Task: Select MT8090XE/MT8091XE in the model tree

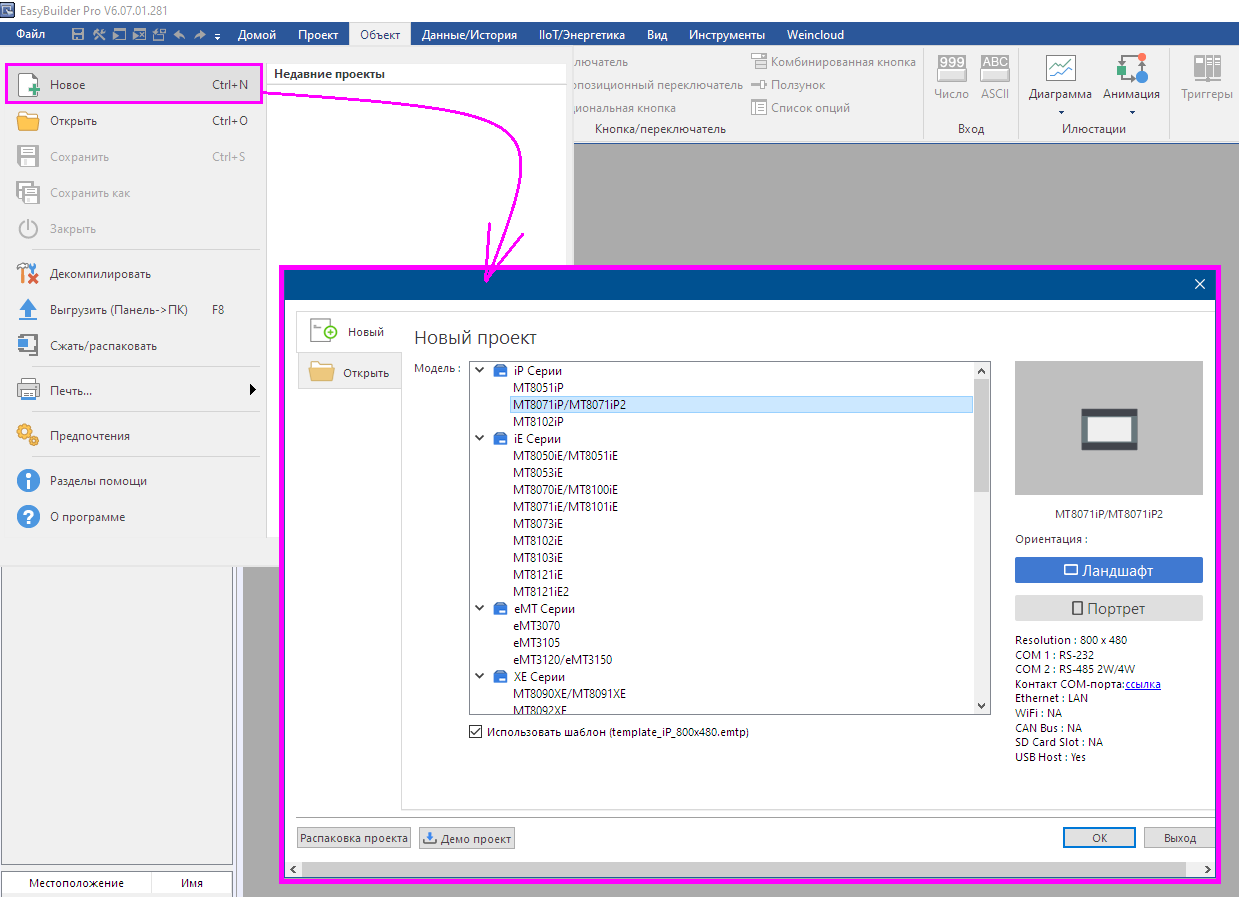Action: click(x=569, y=693)
